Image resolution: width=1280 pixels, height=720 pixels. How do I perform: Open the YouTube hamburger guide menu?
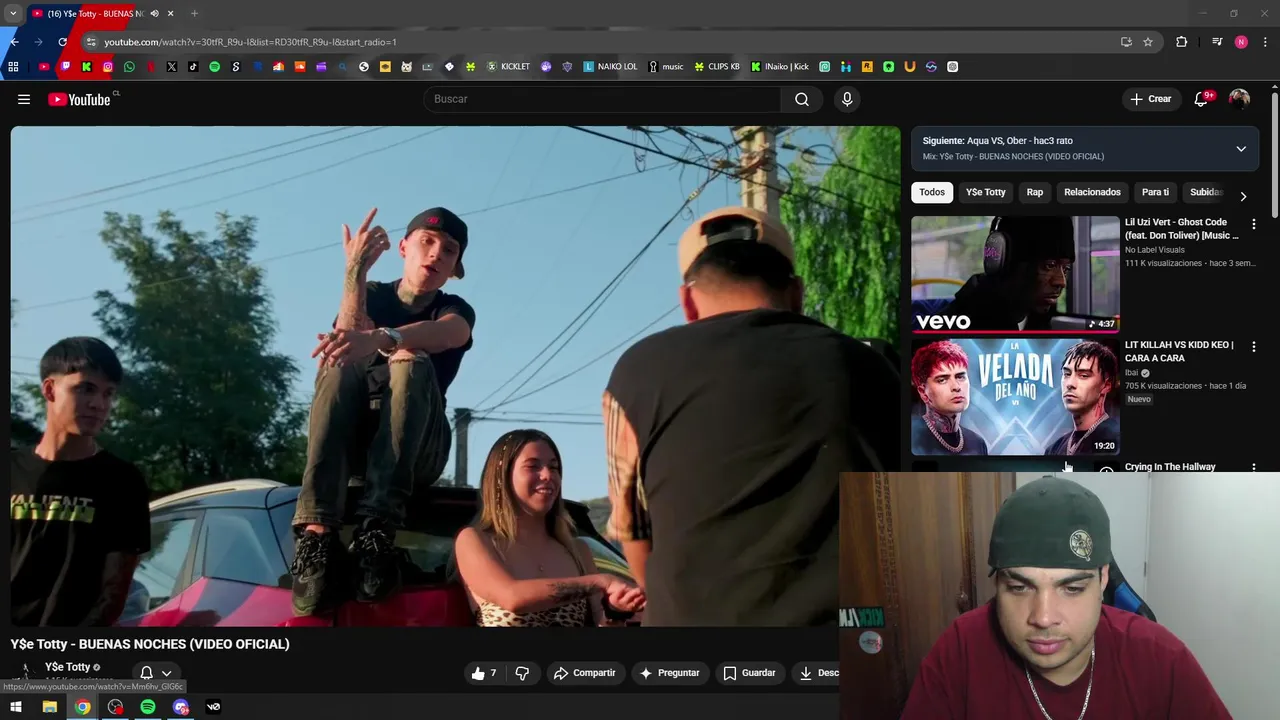[24, 99]
